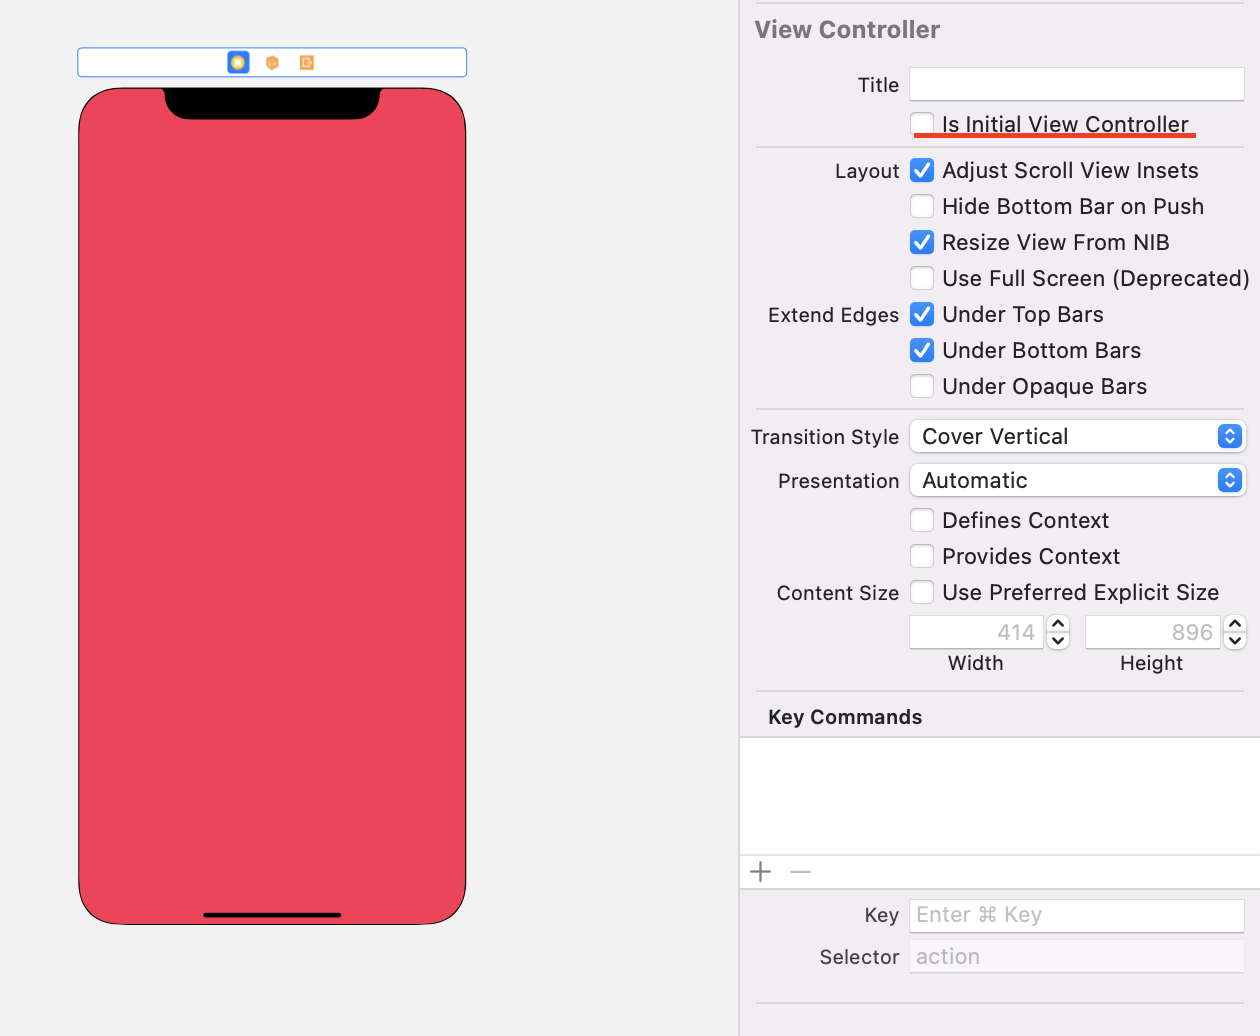Remove the selected key command
The width and height of the screenshot is (1260, 1036).
click(x=800, y=872)
